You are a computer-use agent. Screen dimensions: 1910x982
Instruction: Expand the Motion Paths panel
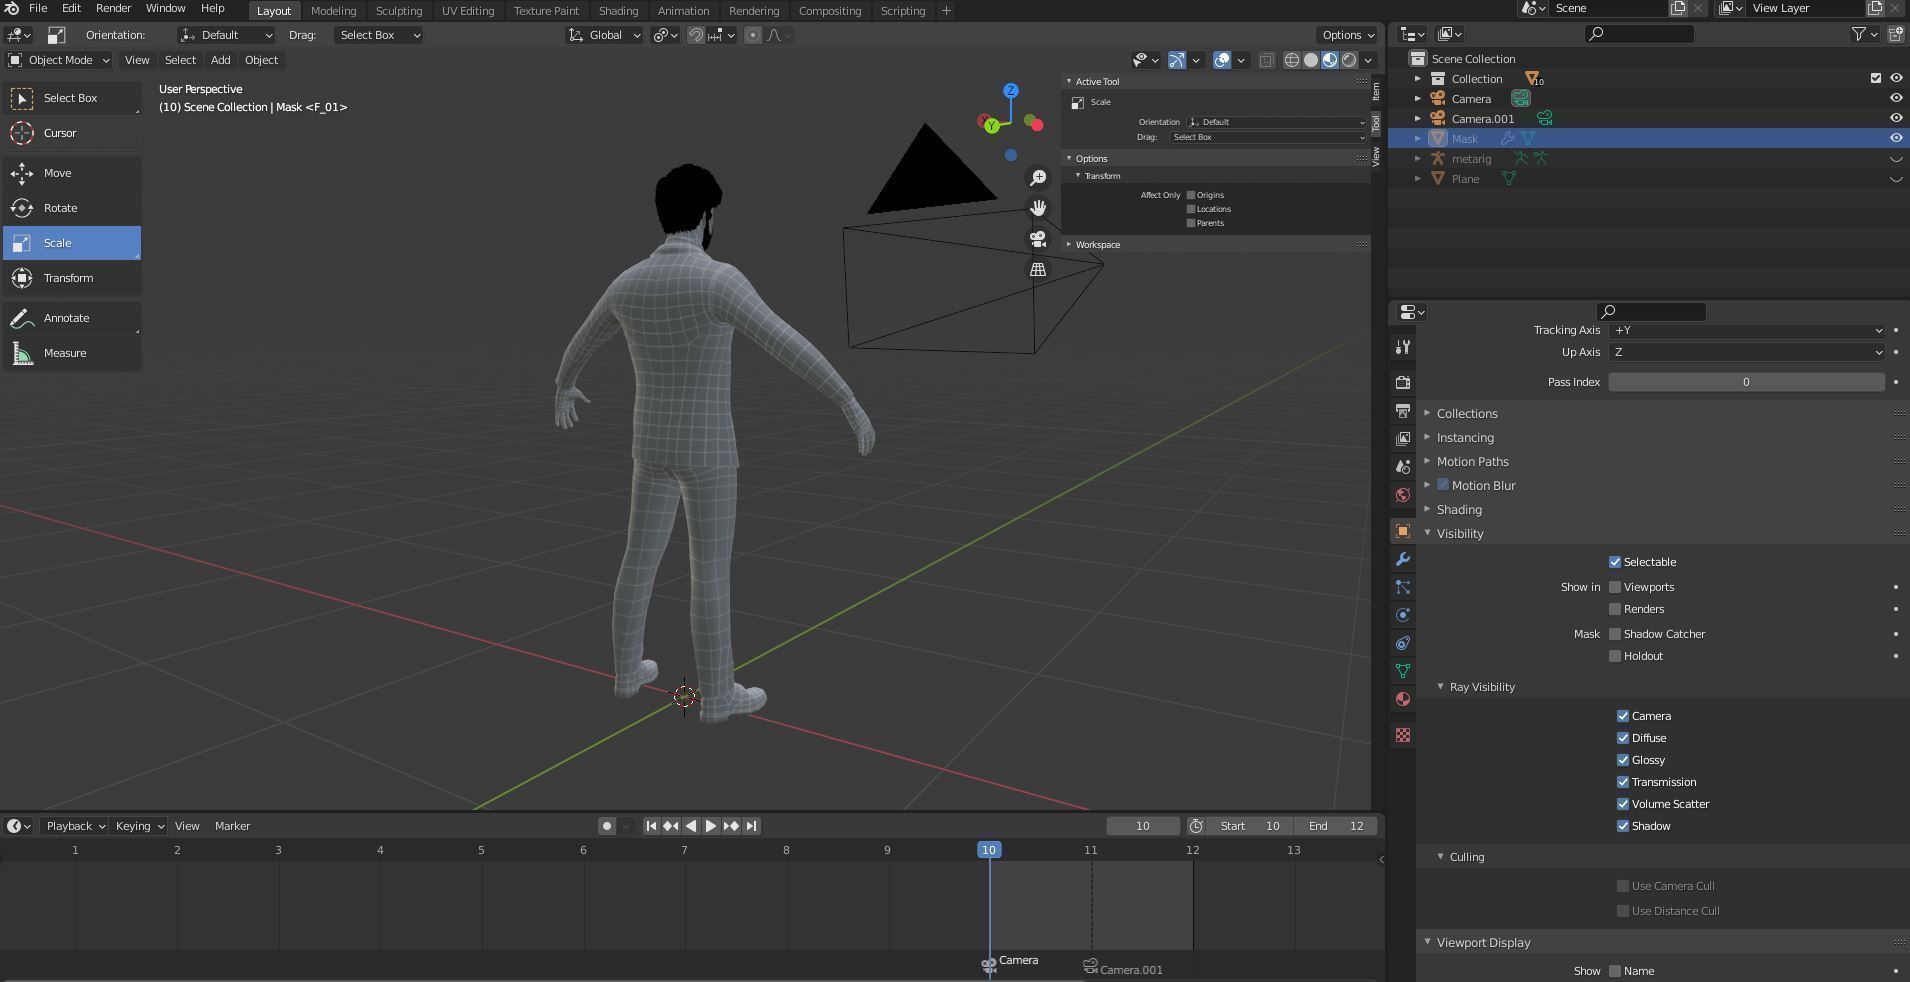[1472, 462]
